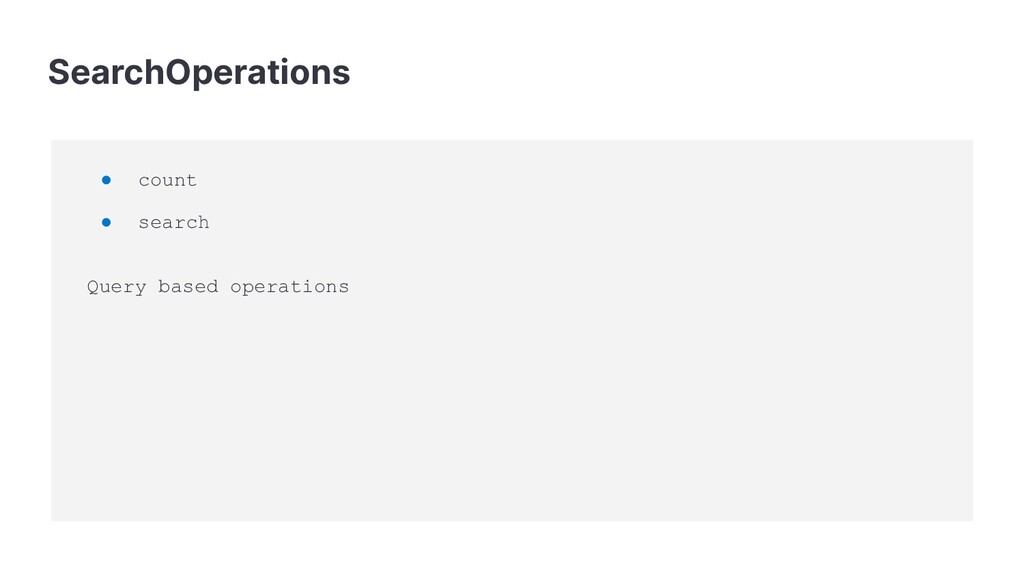The width and height of the screenshot is (1024, 576).
Task: Click the white margin left of the gray panel
Action: click(25, 330)
